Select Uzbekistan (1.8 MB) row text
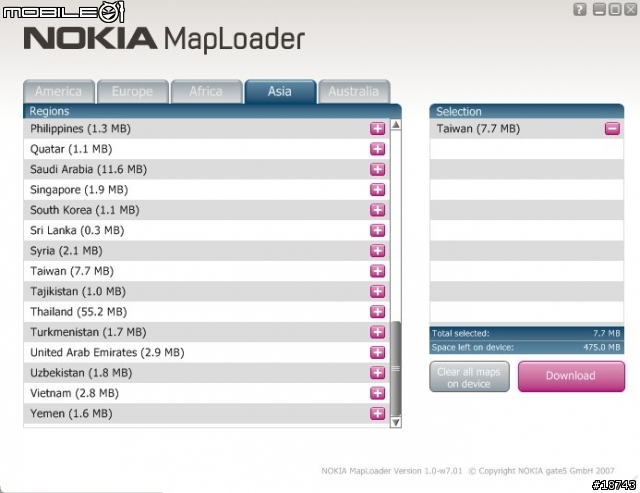640x493 pixels. click(81, 373)
